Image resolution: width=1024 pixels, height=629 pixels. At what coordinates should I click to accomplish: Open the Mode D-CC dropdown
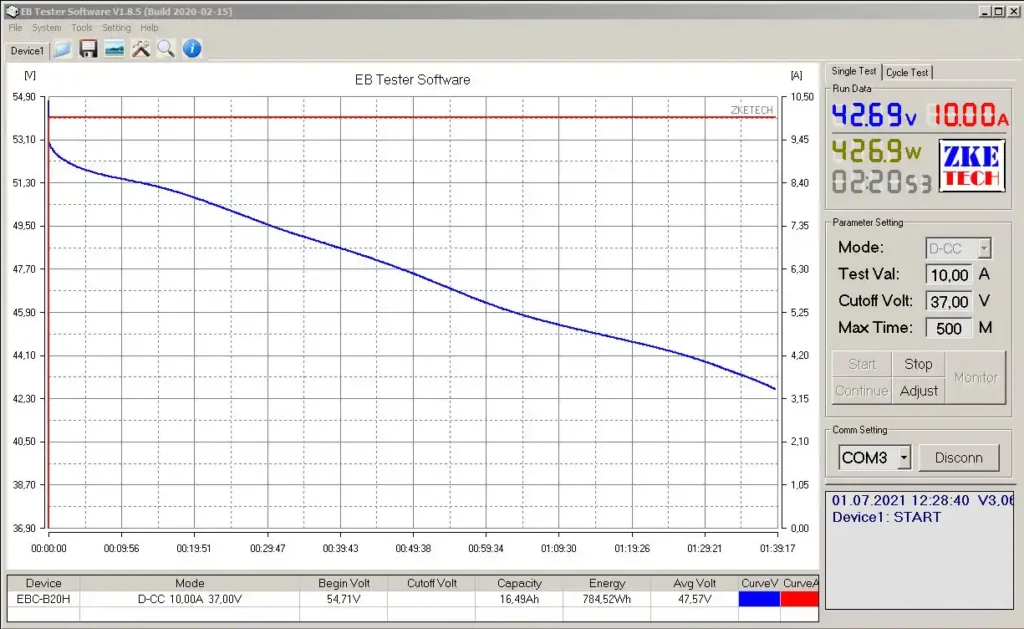(x=984, y=248)
